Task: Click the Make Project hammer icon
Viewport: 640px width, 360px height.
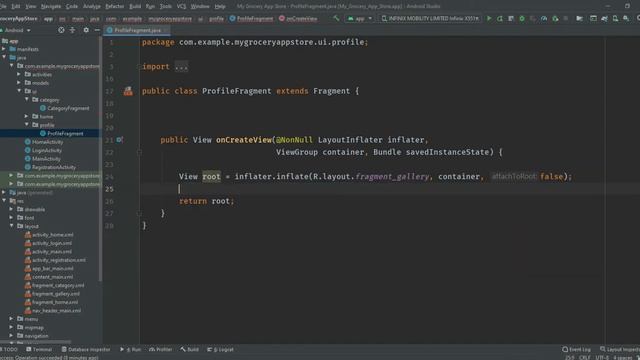Action: click(x=336, y=18)
